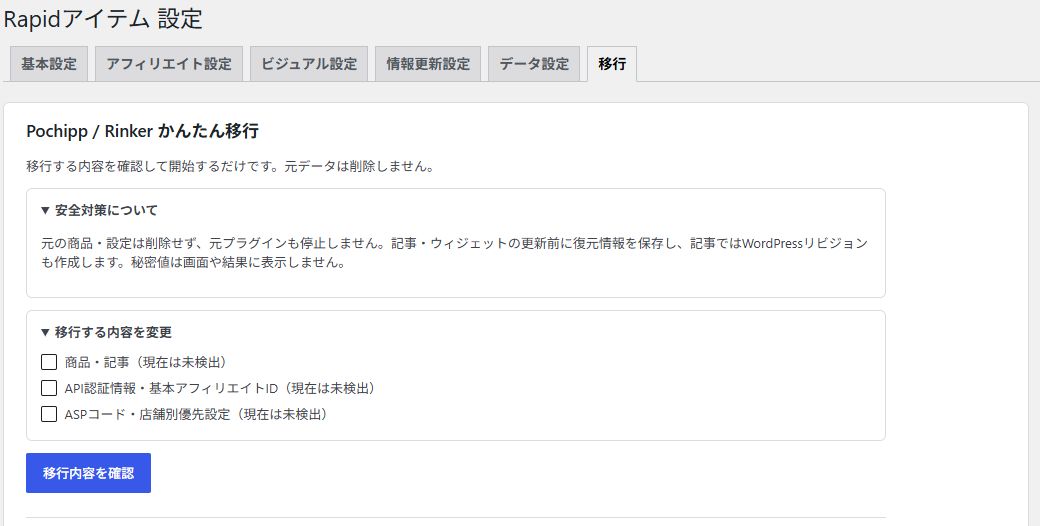Switch to the アフィリエイト設定 tab

168,64
